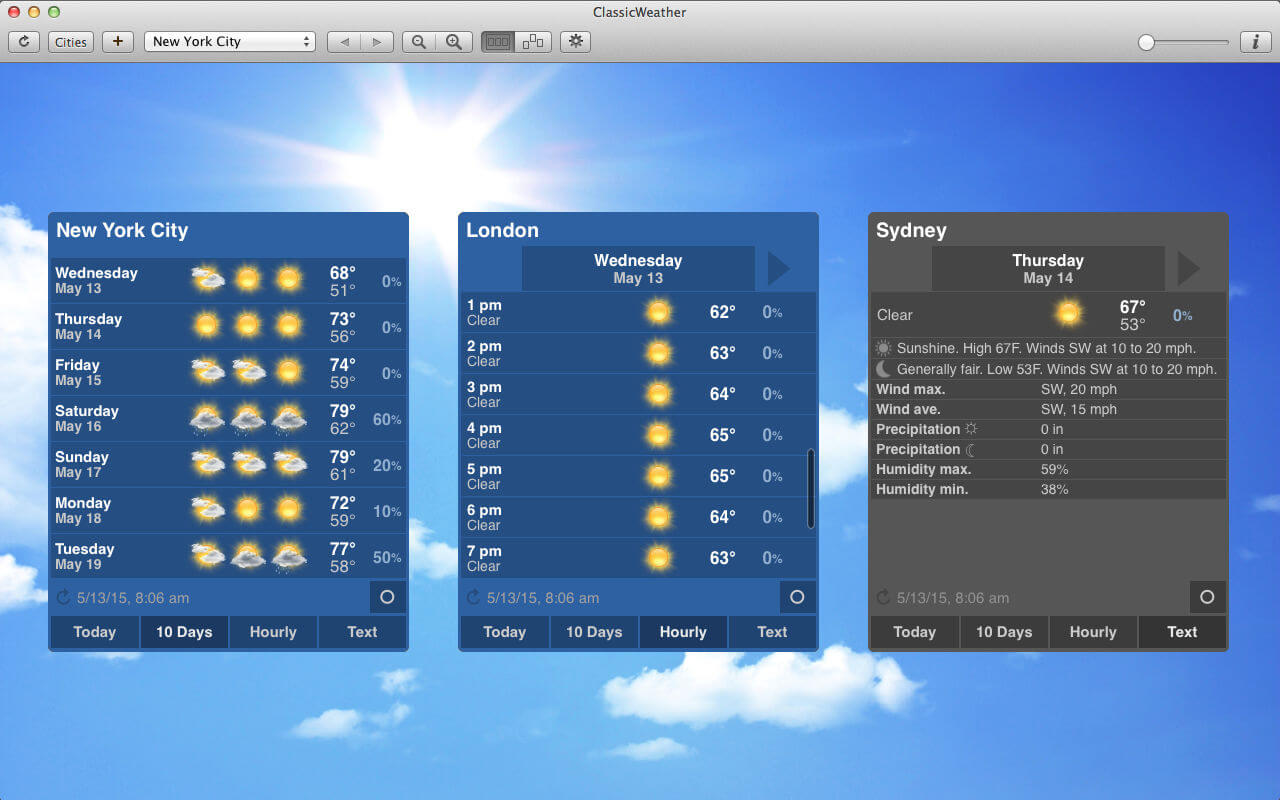Click London's hourly list scrollbar

(x=810, y=489)
